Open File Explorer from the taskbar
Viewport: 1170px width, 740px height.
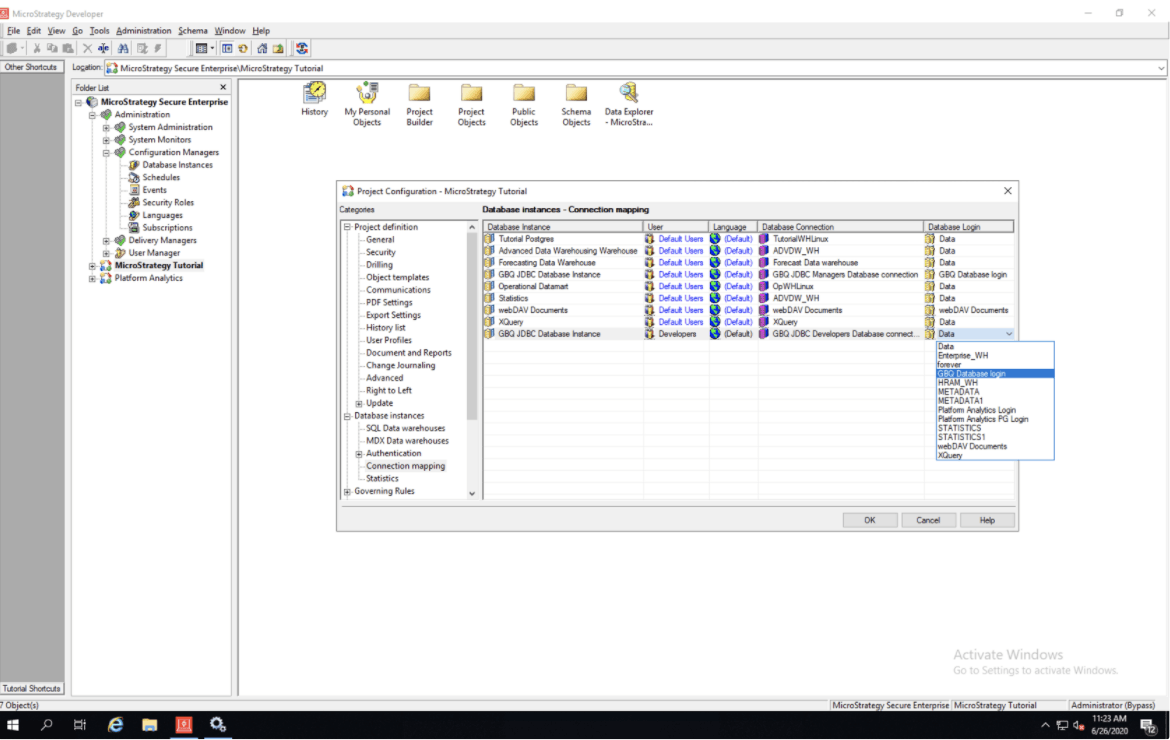pyautogui.click(x=149, y=725)
